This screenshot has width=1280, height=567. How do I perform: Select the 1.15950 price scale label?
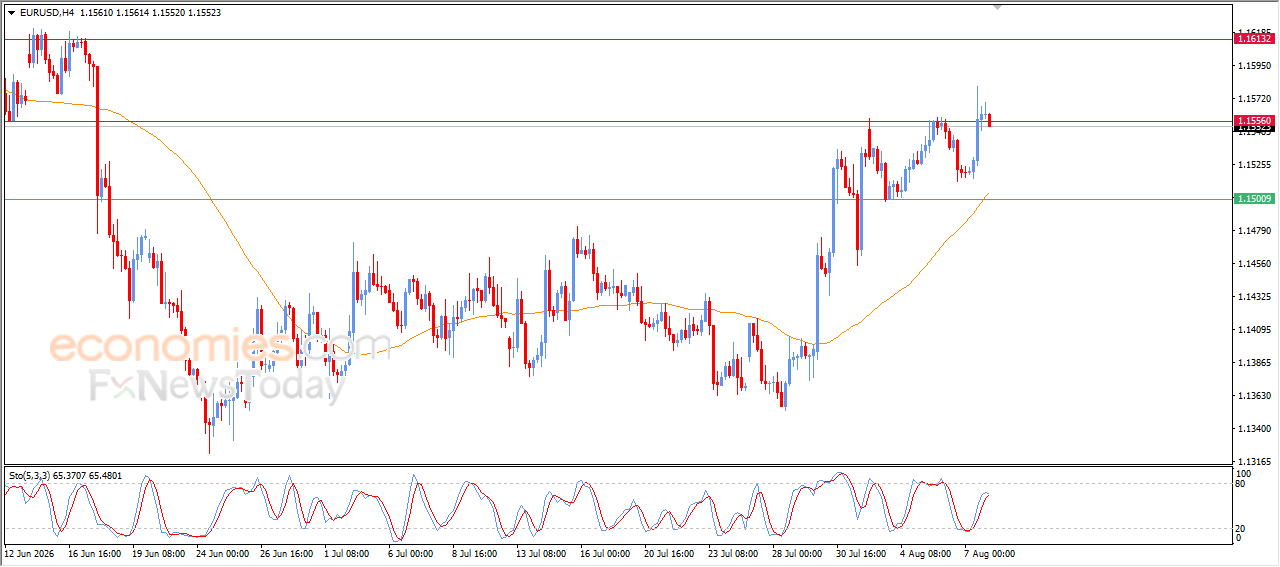(x=1254, y=66)
